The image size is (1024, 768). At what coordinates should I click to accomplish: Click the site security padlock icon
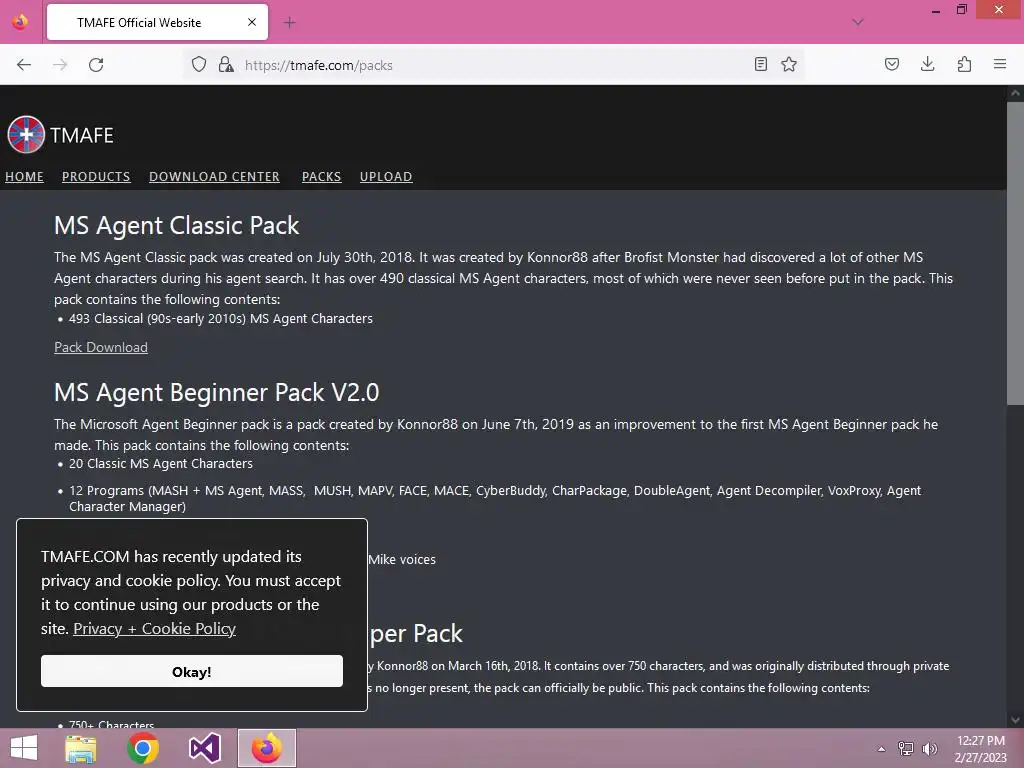coord(226,64)
